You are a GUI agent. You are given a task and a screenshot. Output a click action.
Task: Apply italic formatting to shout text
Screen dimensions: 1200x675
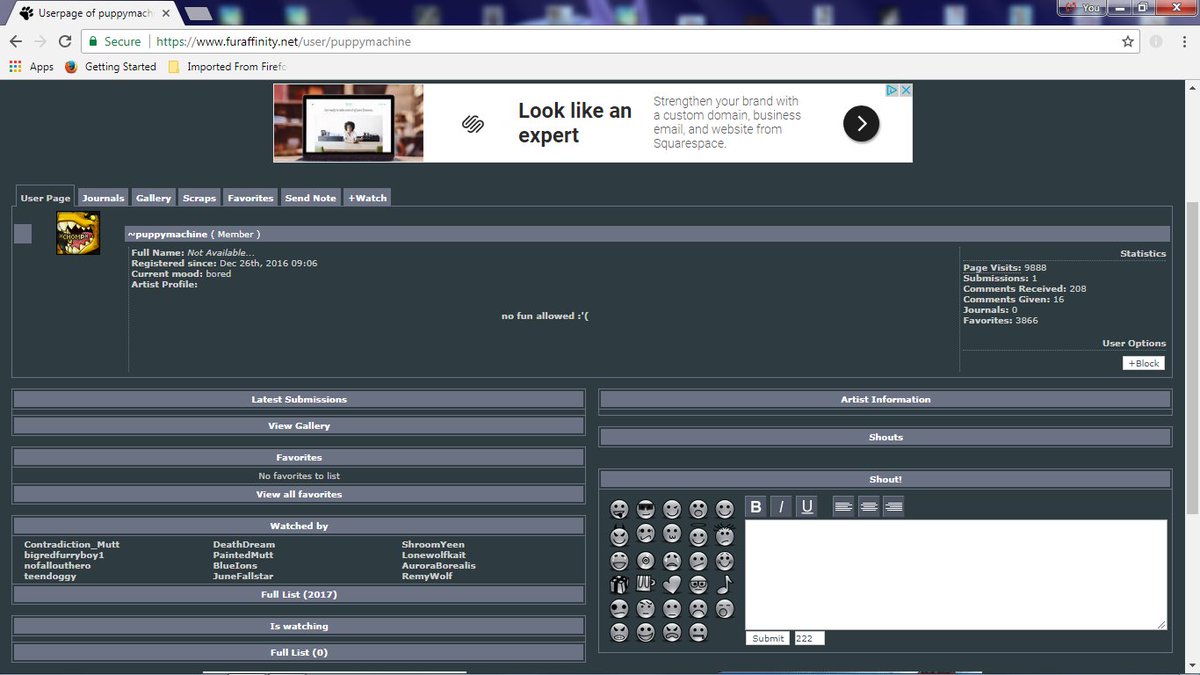(781, 506)
